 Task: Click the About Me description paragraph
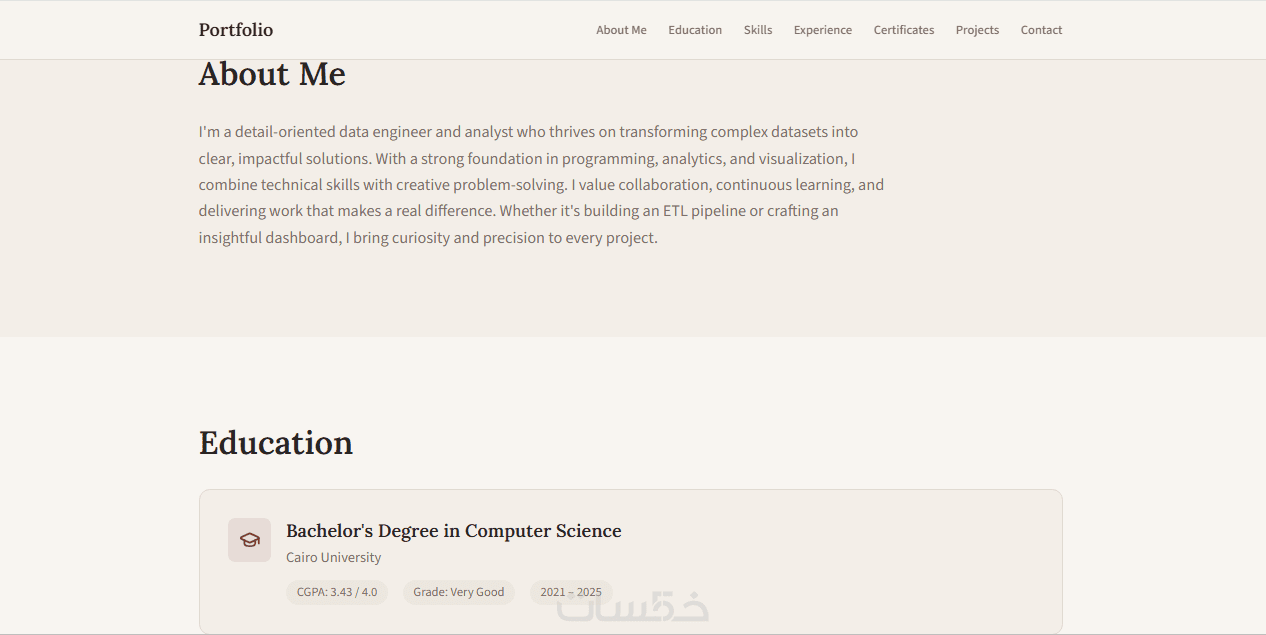pos(541,185)
